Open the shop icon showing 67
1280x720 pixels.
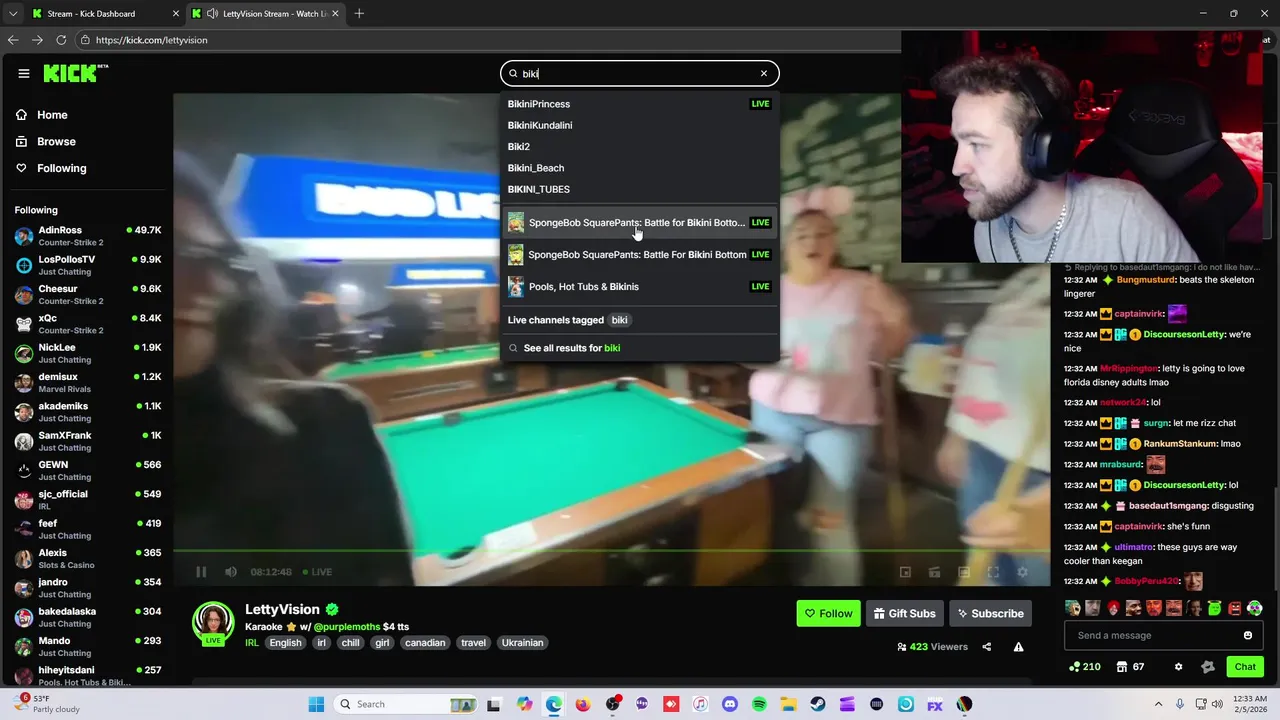click(1131, 667)
